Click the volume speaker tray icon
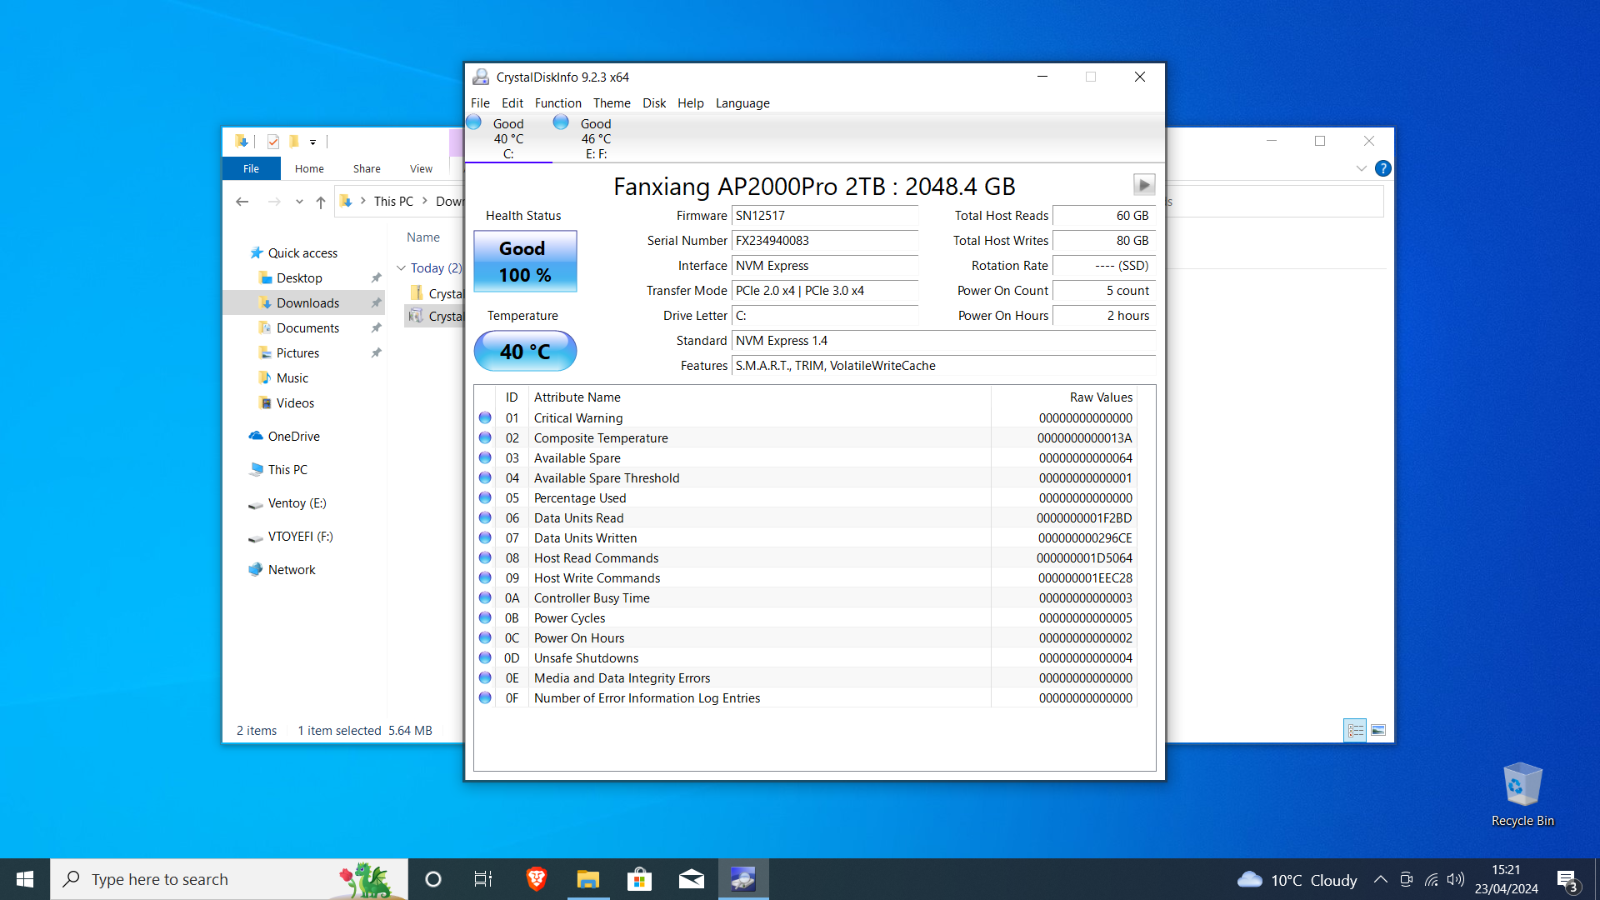Screen dimensions: 1600x900 [x=1455, y=880]
